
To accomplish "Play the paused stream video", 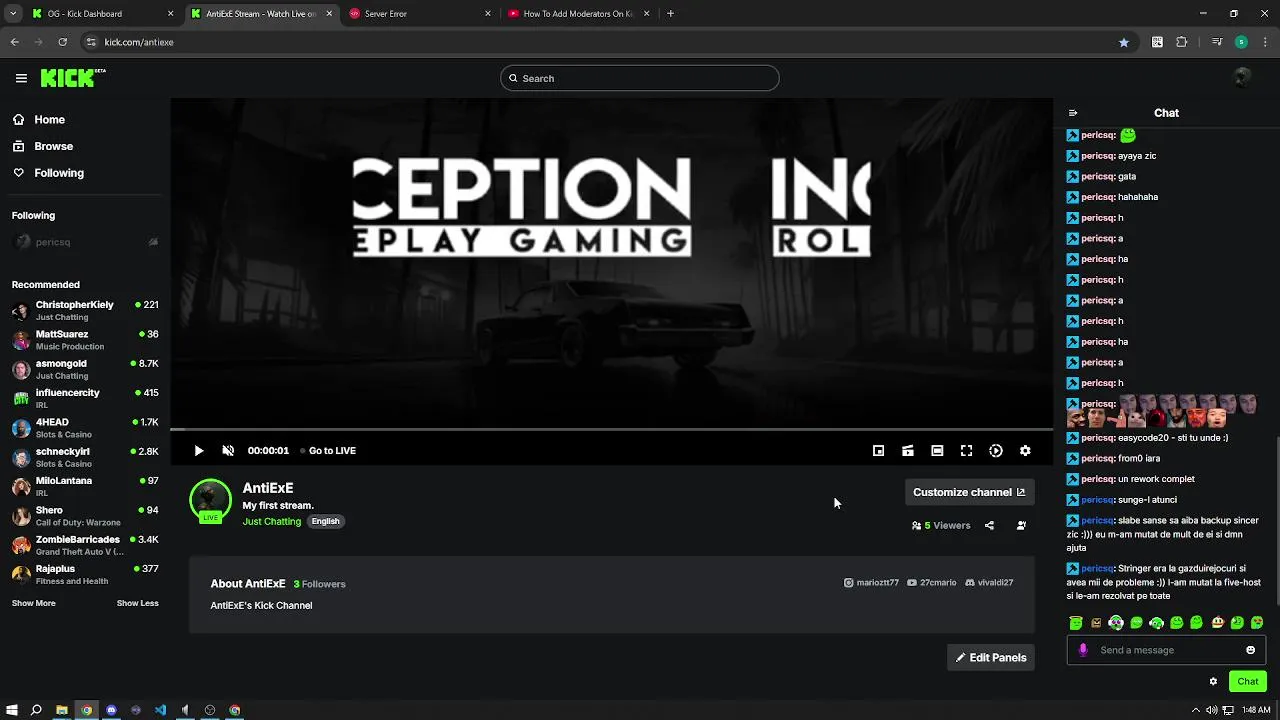I will coord(198,451).
